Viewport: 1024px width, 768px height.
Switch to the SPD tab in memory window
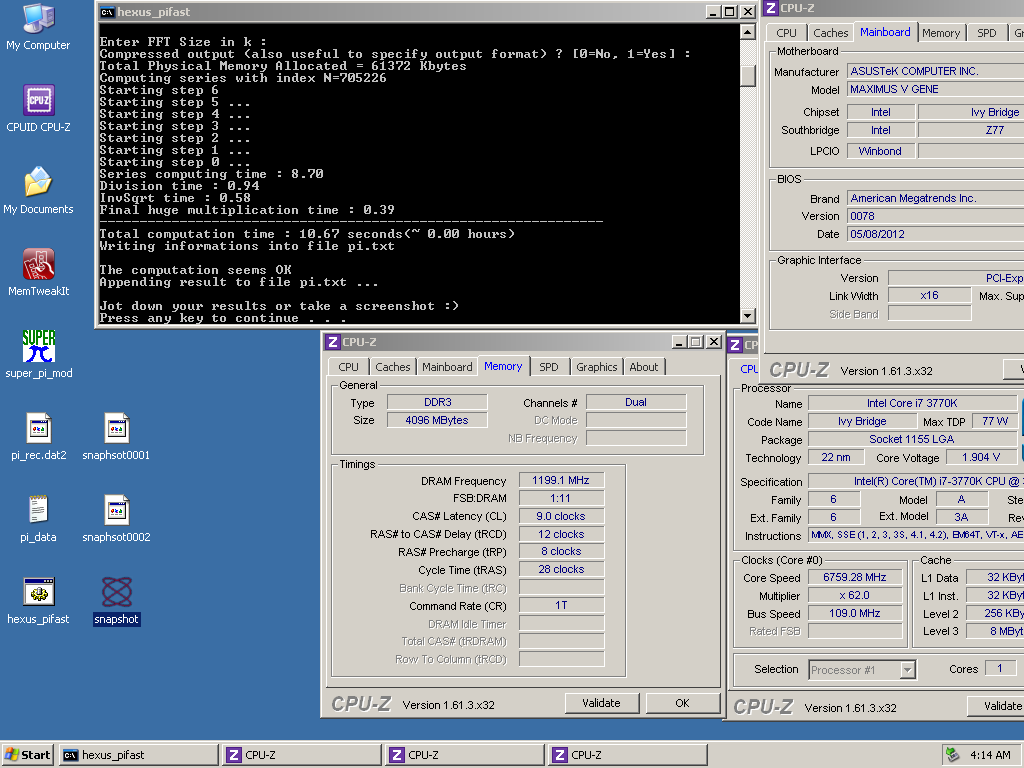tap(549, 367)
